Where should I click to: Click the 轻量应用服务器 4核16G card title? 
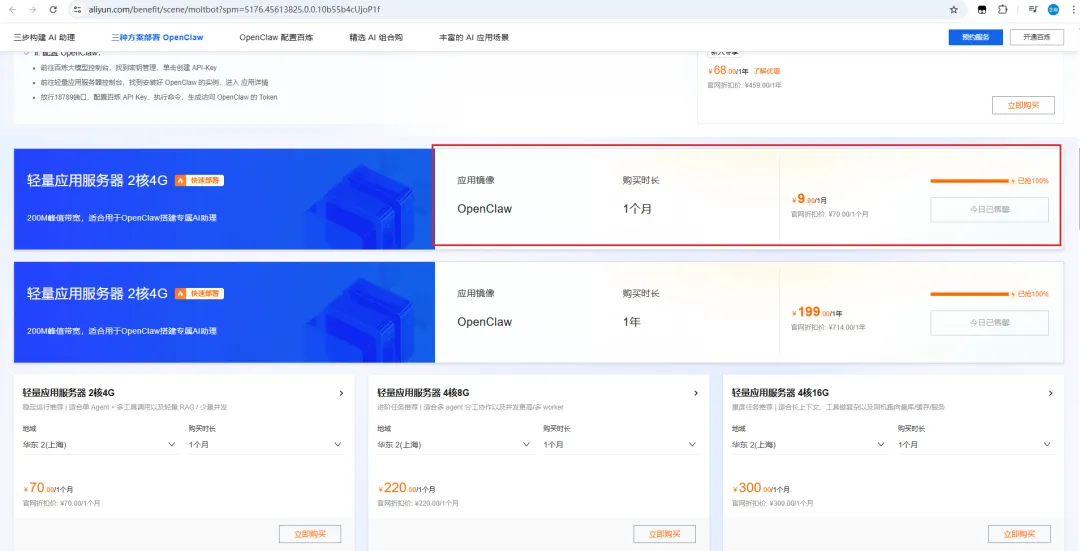pos(780,393)
